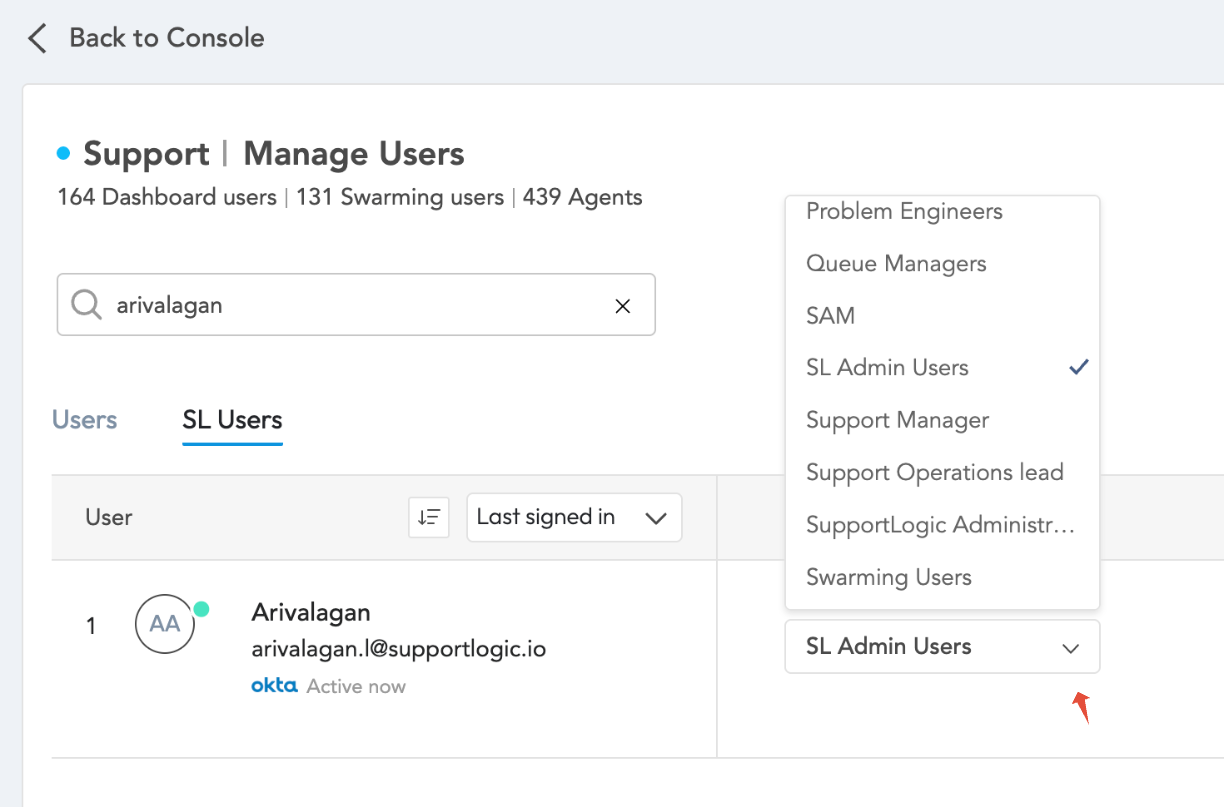Select Queue Managers role option
This screenshot has height=807, width=1224.
pyautogui.click(x=896, y=264)
